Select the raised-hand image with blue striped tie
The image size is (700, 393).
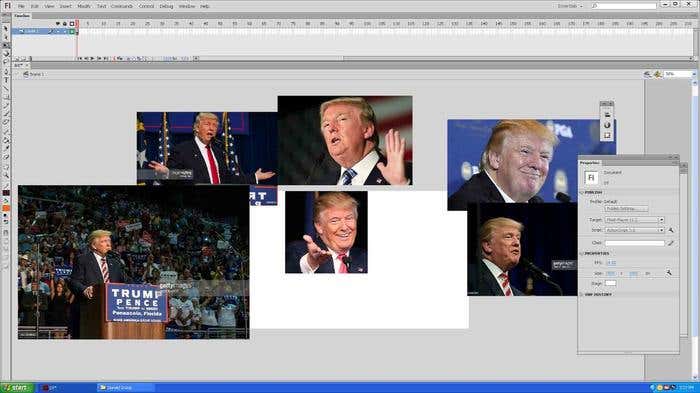pyautogui.click(x=345, y=140)
